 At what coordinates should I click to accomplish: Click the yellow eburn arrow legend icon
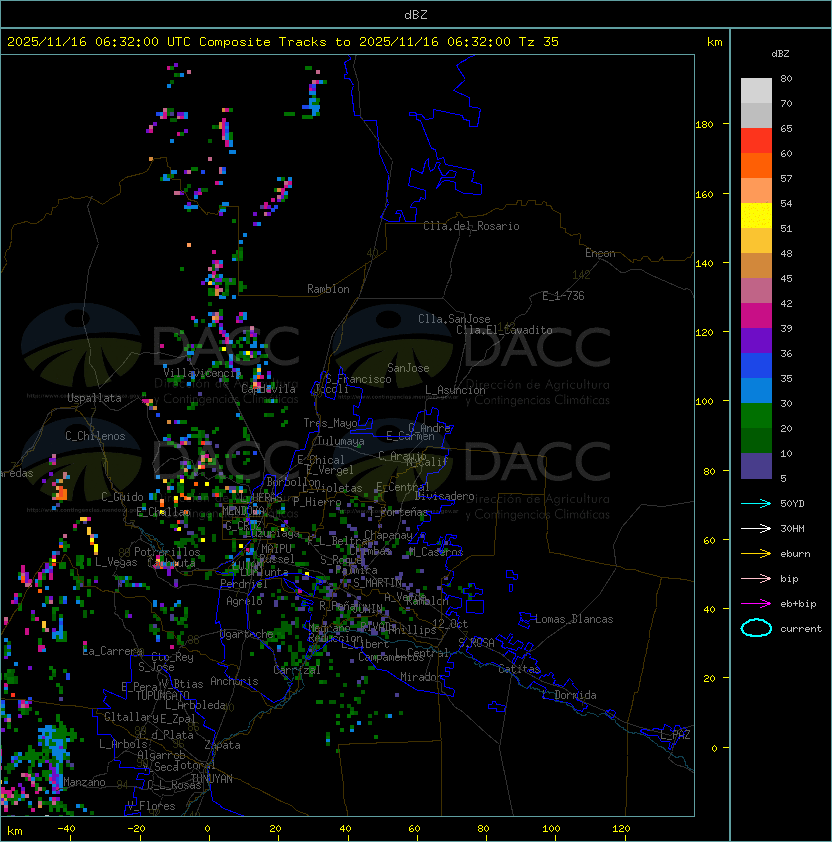click(x=756, y=553)
